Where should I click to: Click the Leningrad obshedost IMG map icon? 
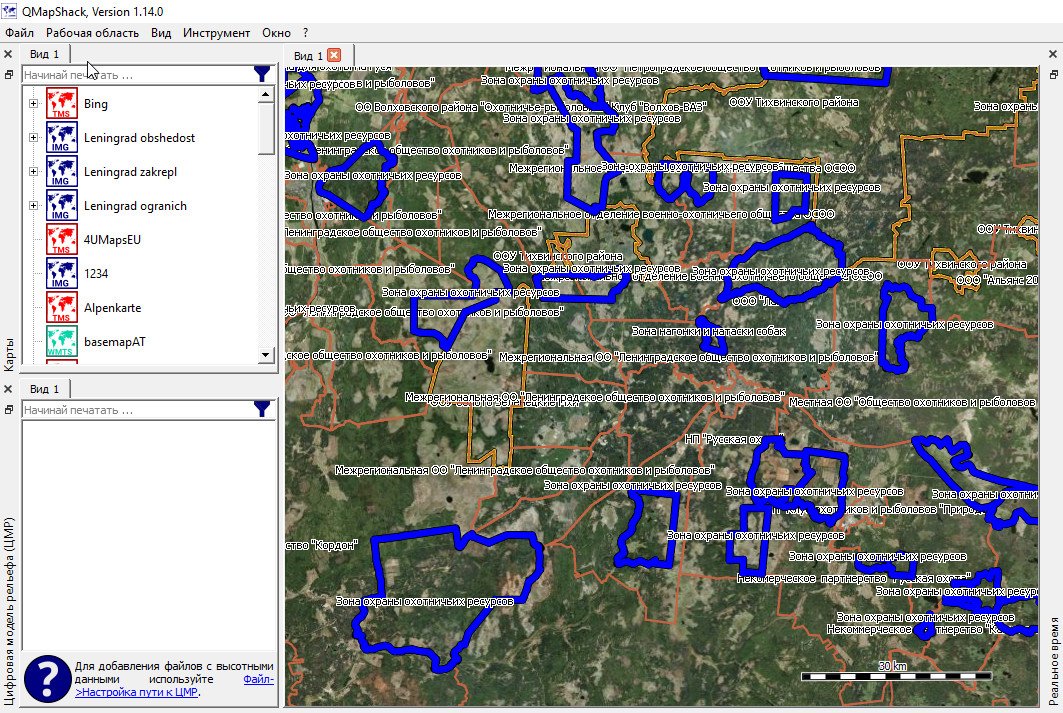[x=62, y=138]
